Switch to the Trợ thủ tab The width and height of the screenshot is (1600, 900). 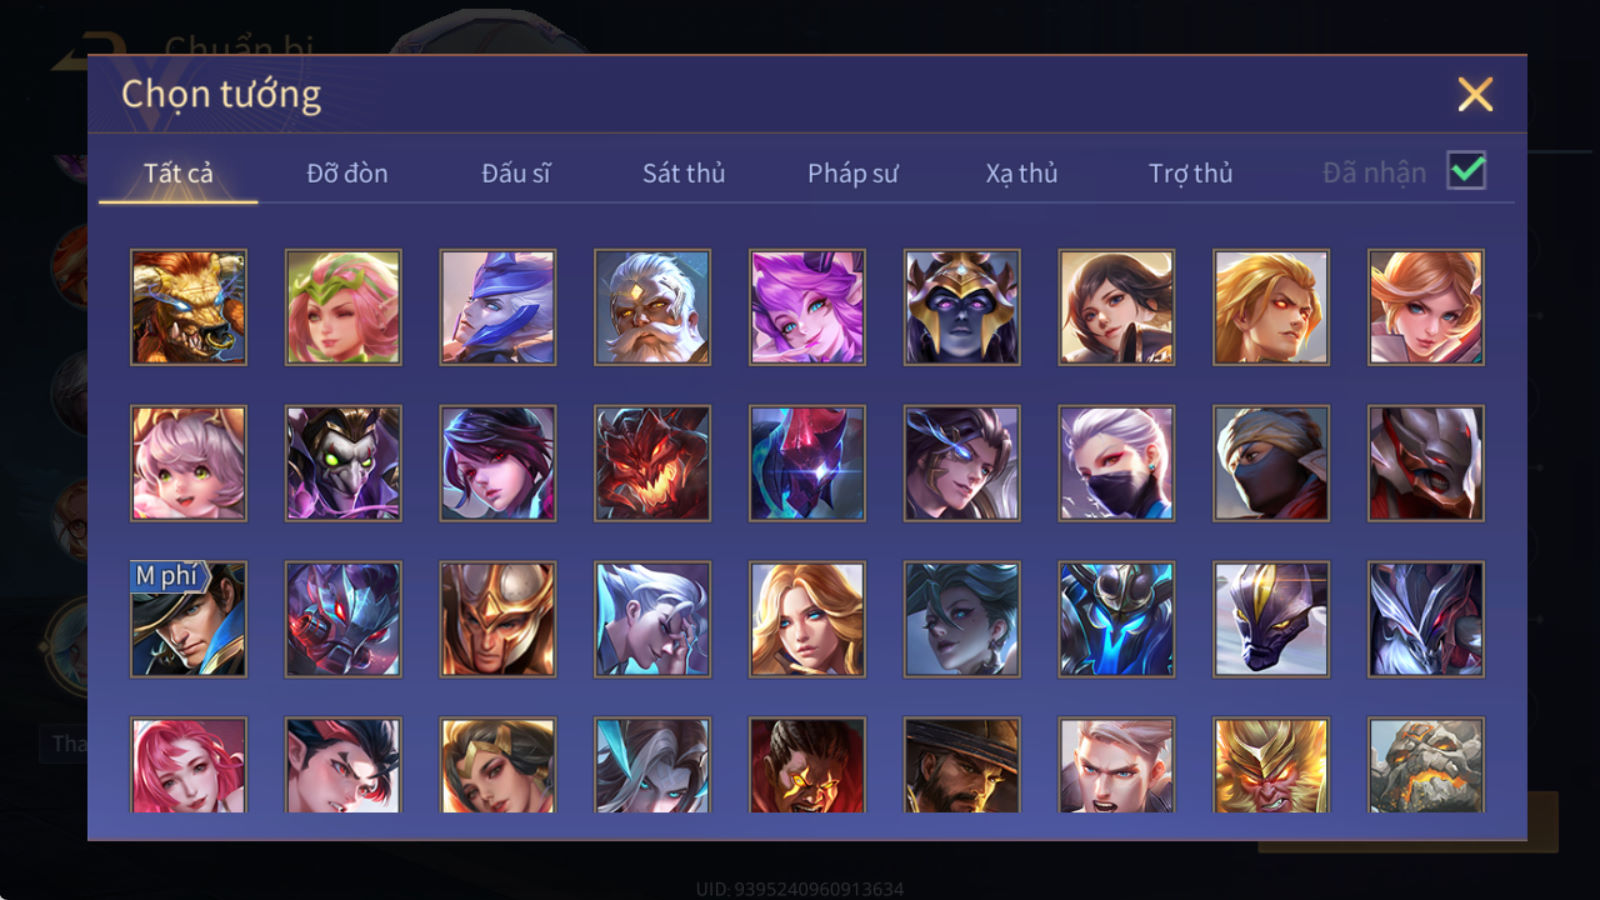[x=1190, y=173]
